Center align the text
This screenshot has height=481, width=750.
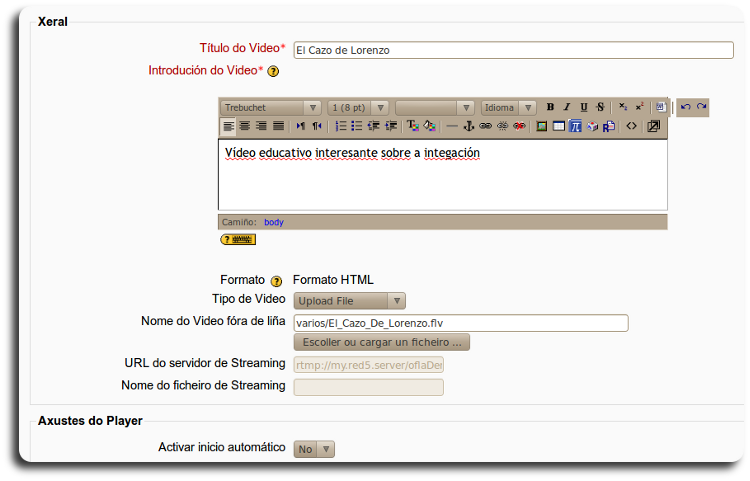245,126
